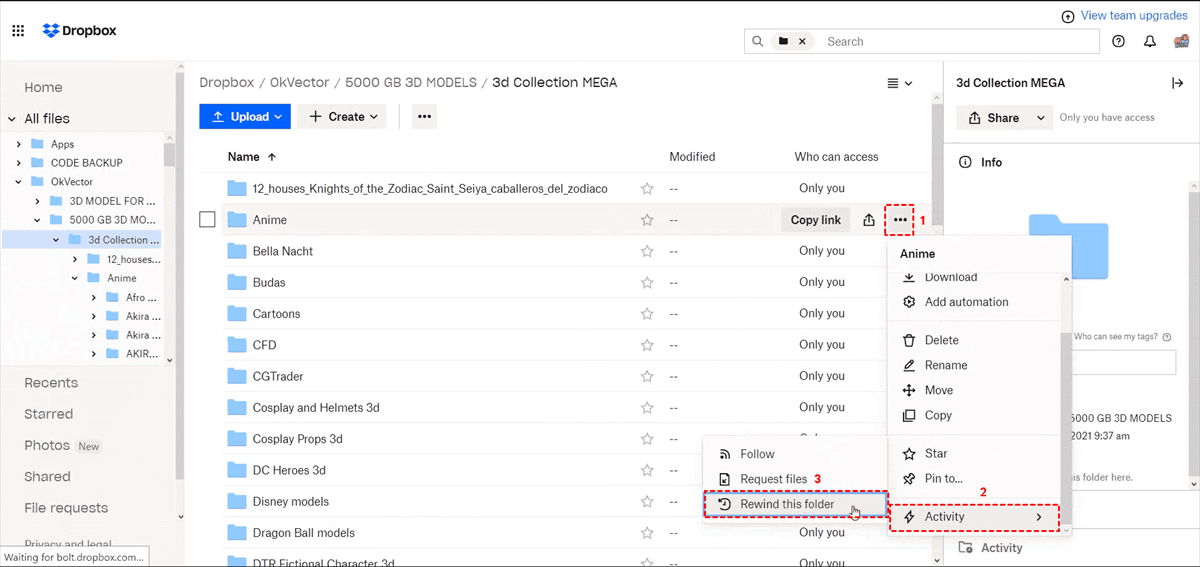The image size is (1200, 567).
Task: Collapse the details side panel
Action: tap(1177, 83)
